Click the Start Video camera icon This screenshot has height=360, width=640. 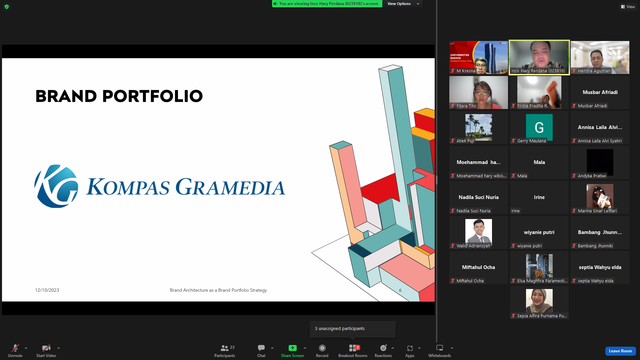coord(46,348)
